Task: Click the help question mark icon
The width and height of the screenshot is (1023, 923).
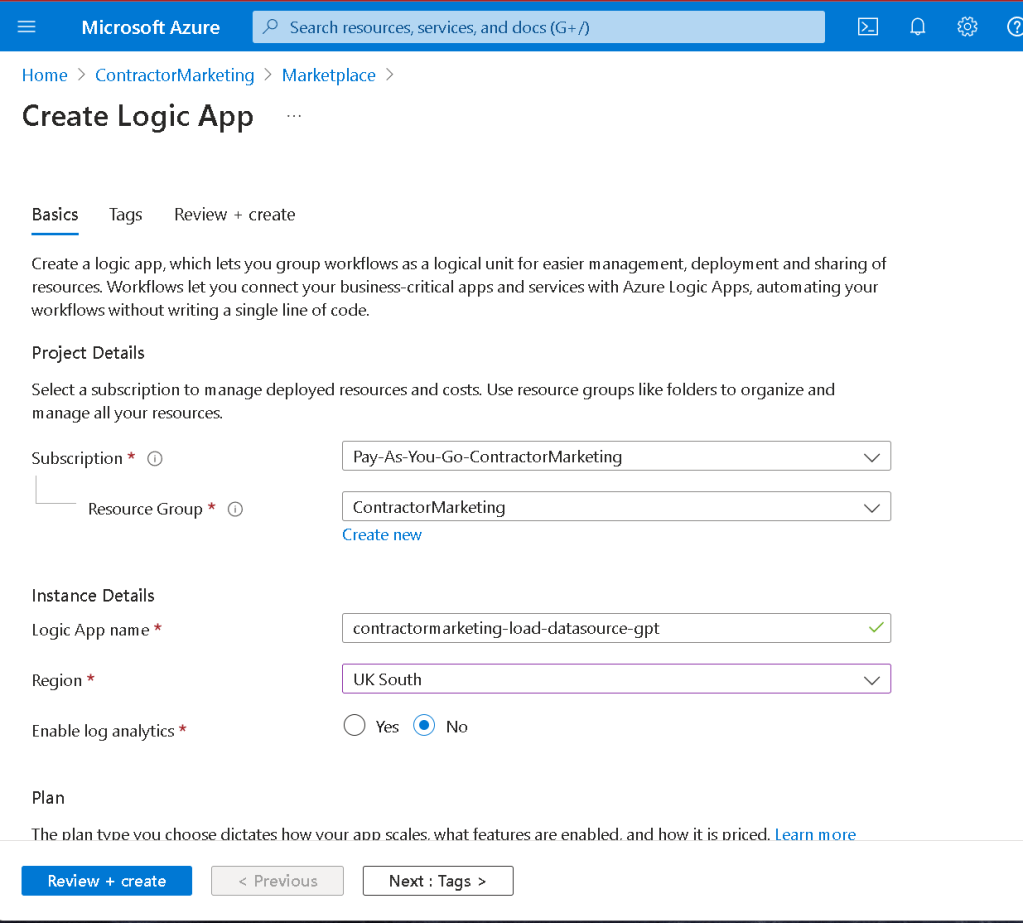Action: (1015, 27)
